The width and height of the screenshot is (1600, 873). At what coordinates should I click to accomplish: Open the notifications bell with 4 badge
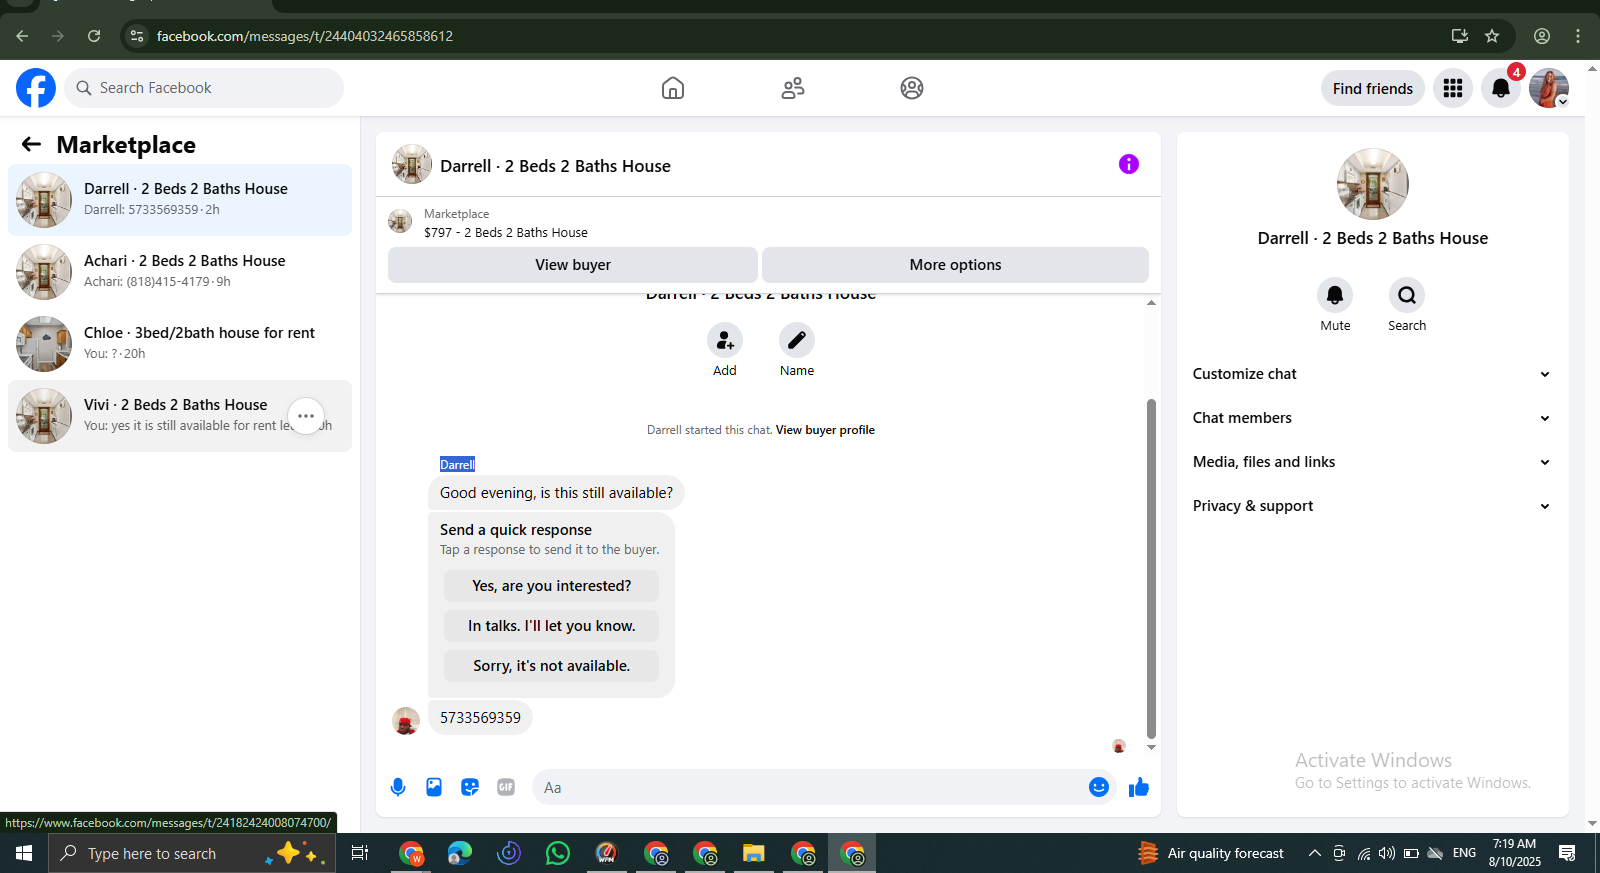tap(1501, 88)
